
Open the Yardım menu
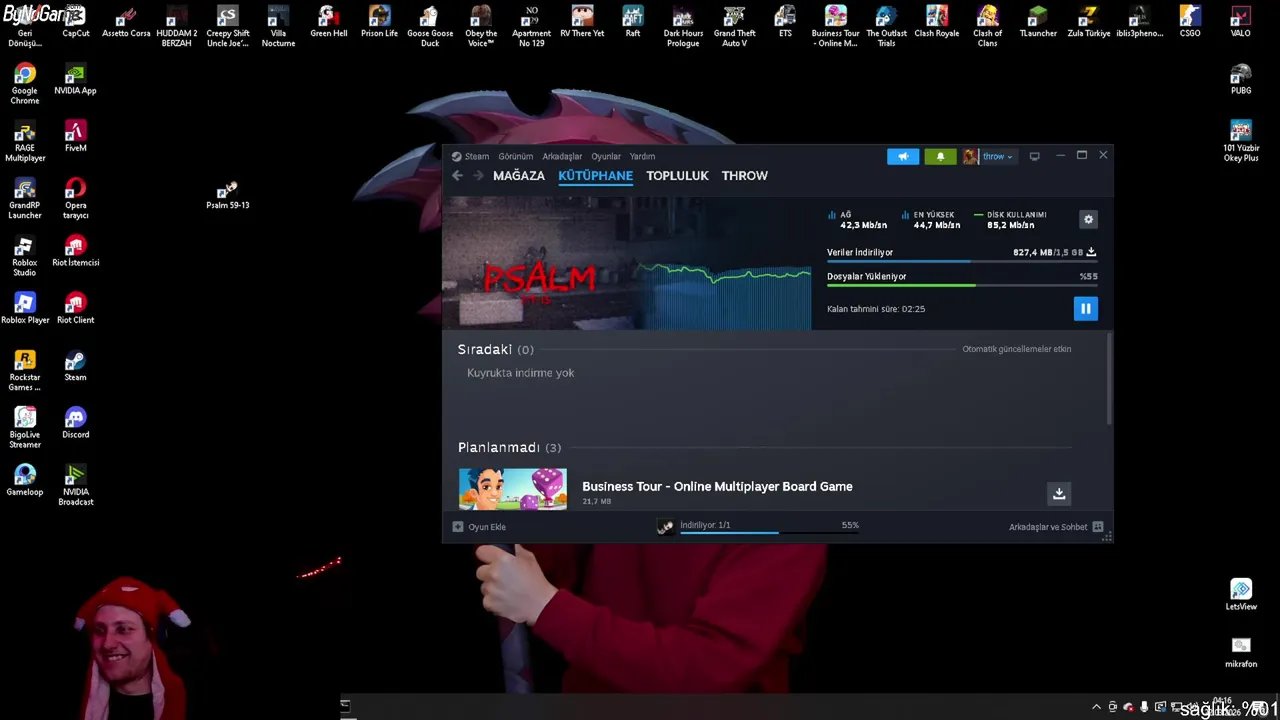[642, 156]
